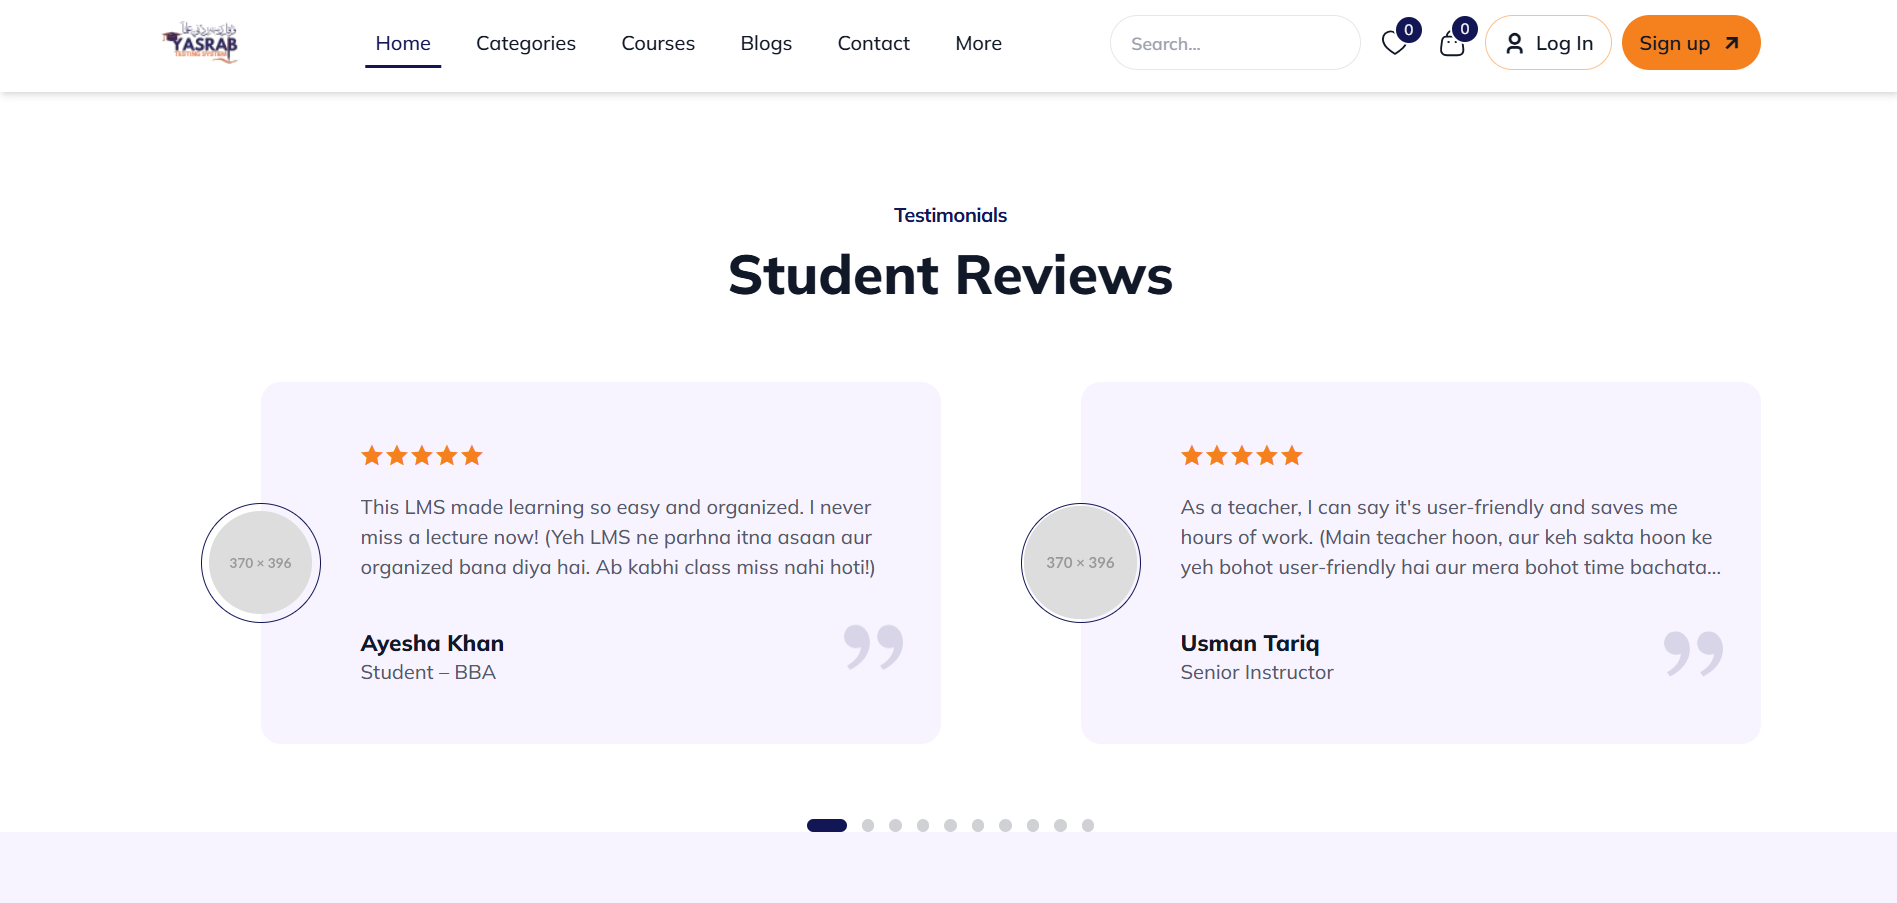Open the Blogs page
1897x903 pixels.
coord(766,43)
